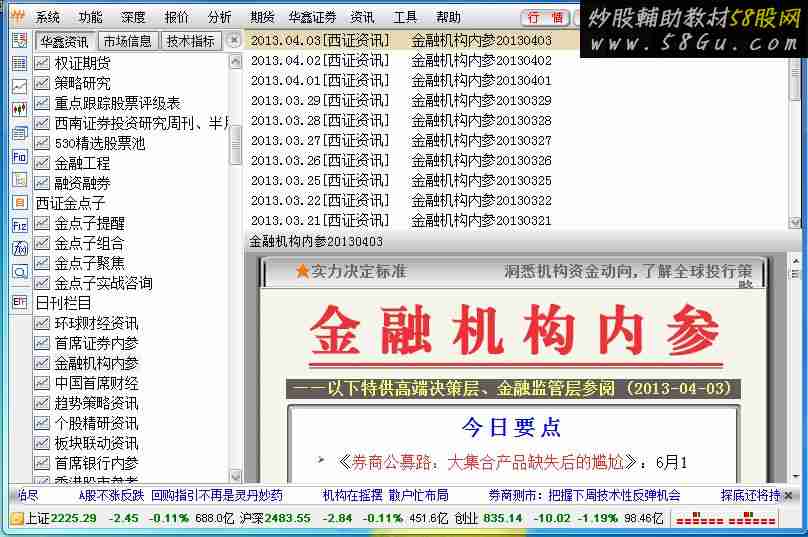Click the chart icon beside 金融工程
Viewport: 808px width, 537px height.
pos(42,163)
